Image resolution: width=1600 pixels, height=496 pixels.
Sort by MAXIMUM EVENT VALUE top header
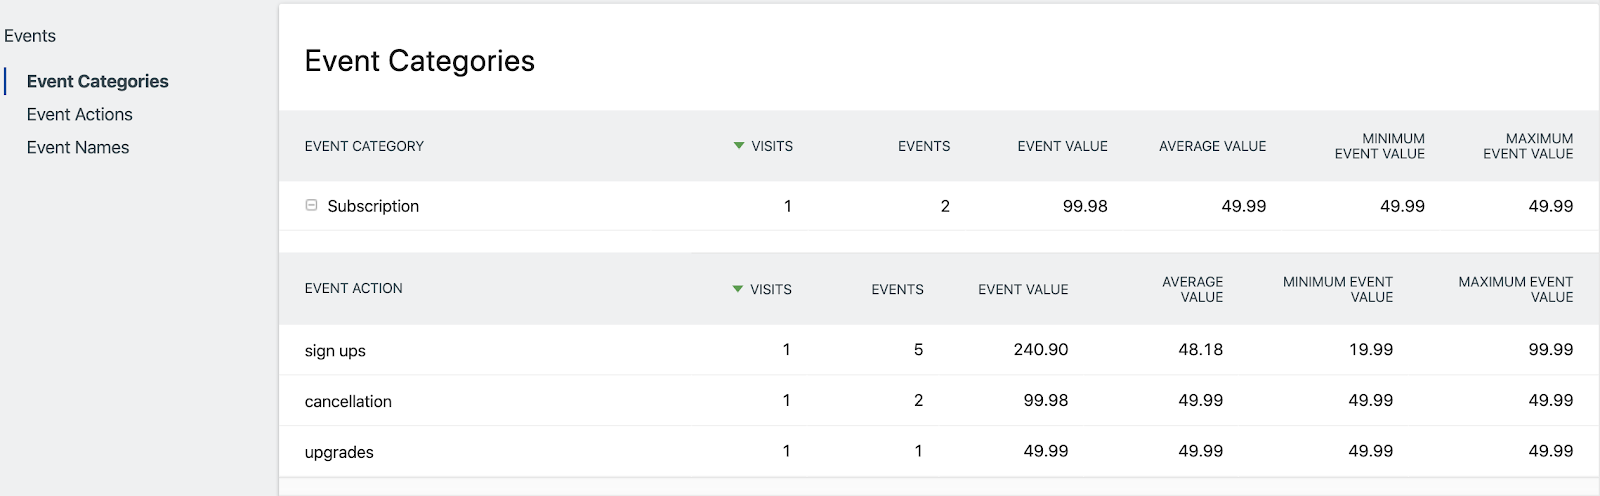click(x=1528, y=146)
